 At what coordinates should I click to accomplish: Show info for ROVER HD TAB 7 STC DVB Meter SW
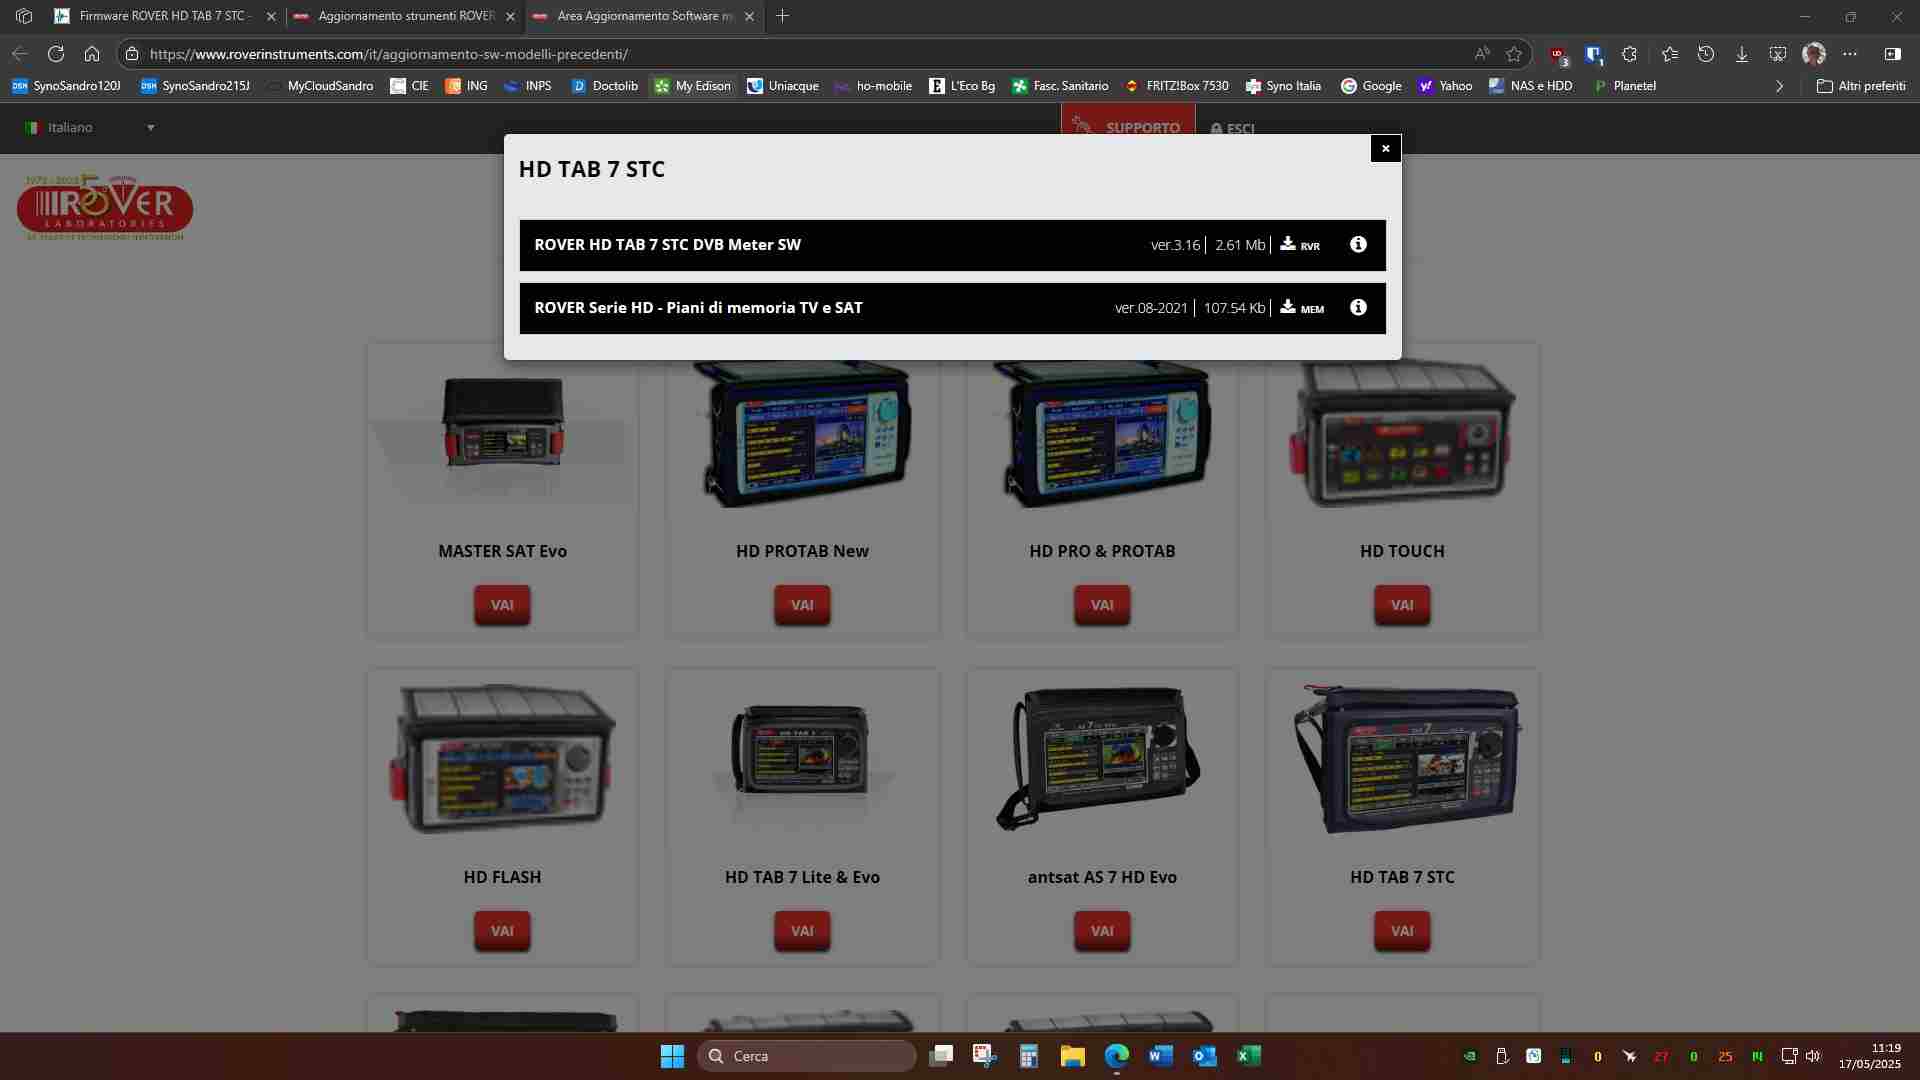click(1358, 245)
